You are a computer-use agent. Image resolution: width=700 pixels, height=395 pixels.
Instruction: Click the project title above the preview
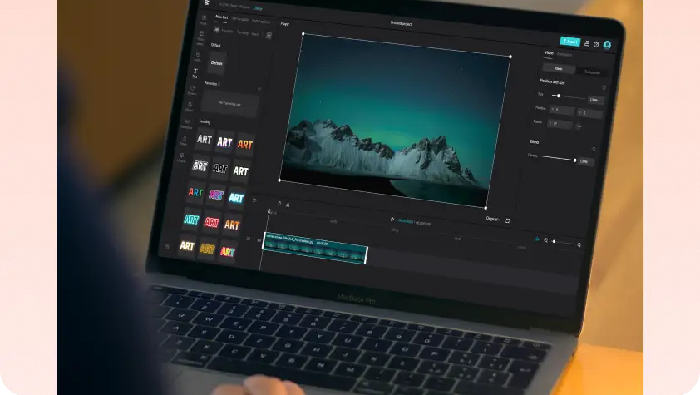[401, 23]
